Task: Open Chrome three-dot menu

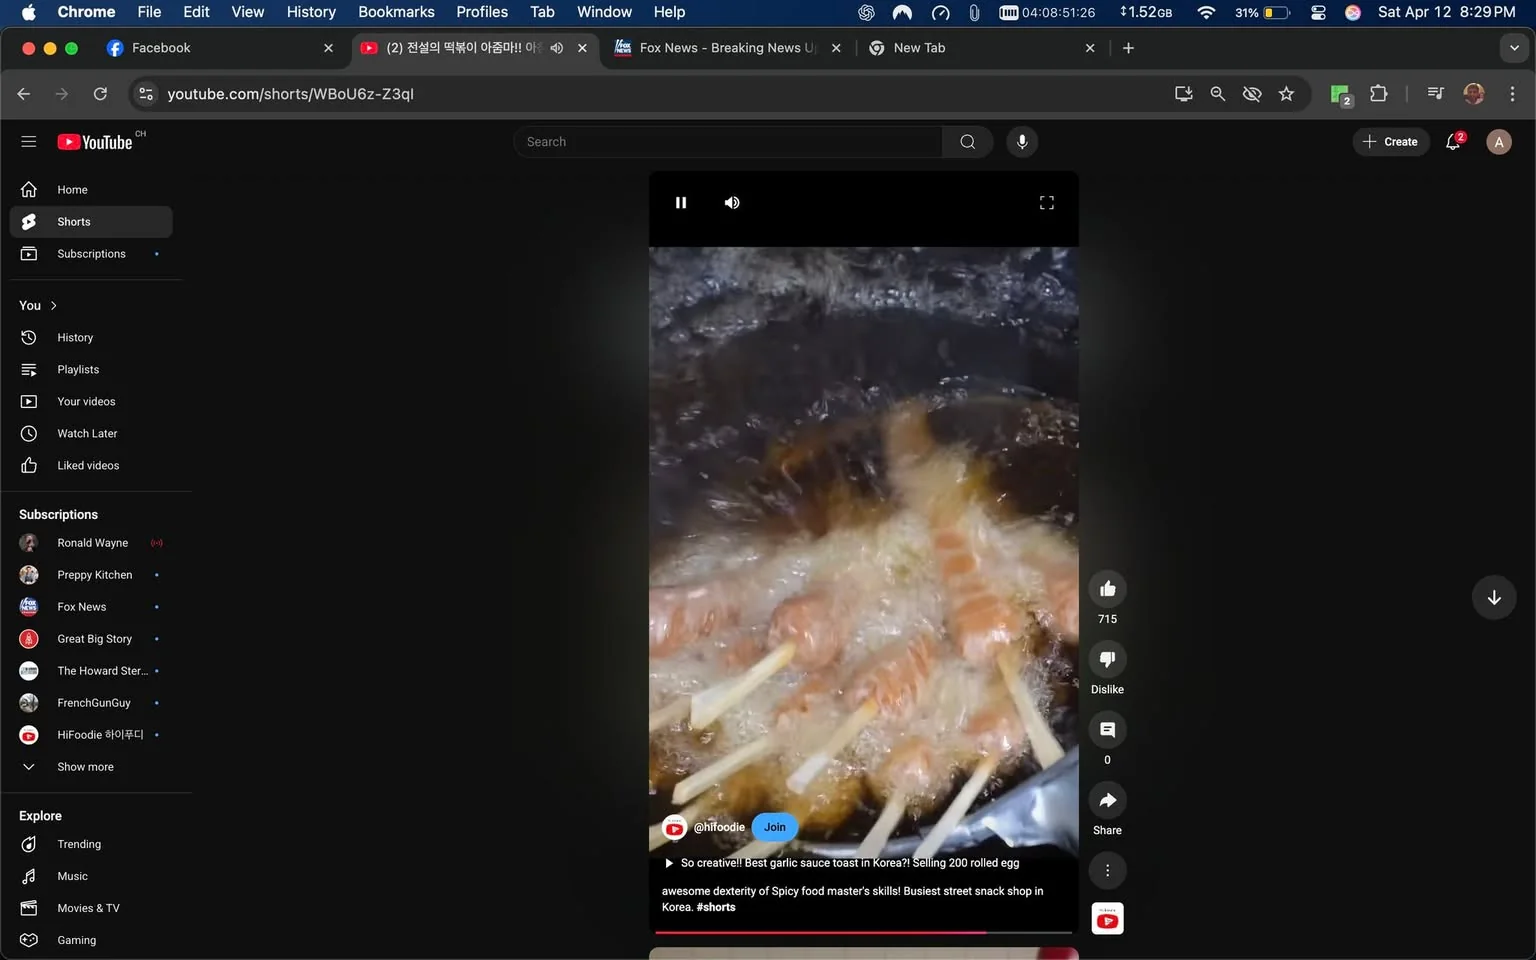Action: click(1512, 94)
